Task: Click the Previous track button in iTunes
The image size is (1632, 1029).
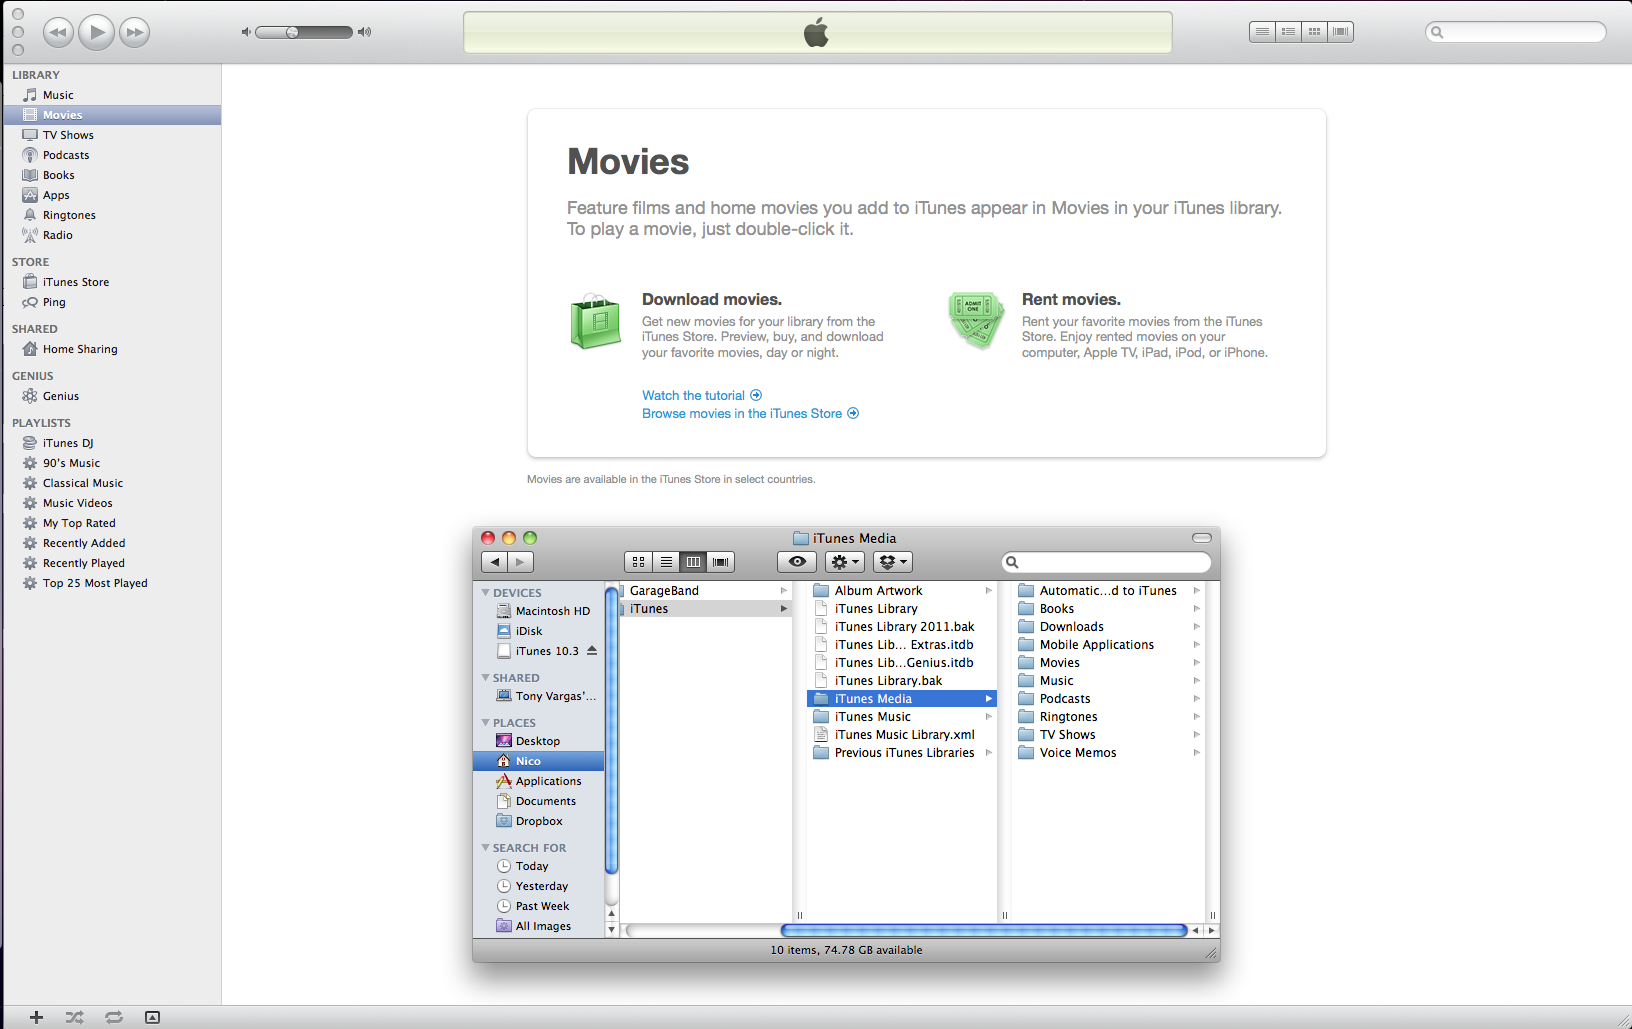Action: tap(58, 33)
